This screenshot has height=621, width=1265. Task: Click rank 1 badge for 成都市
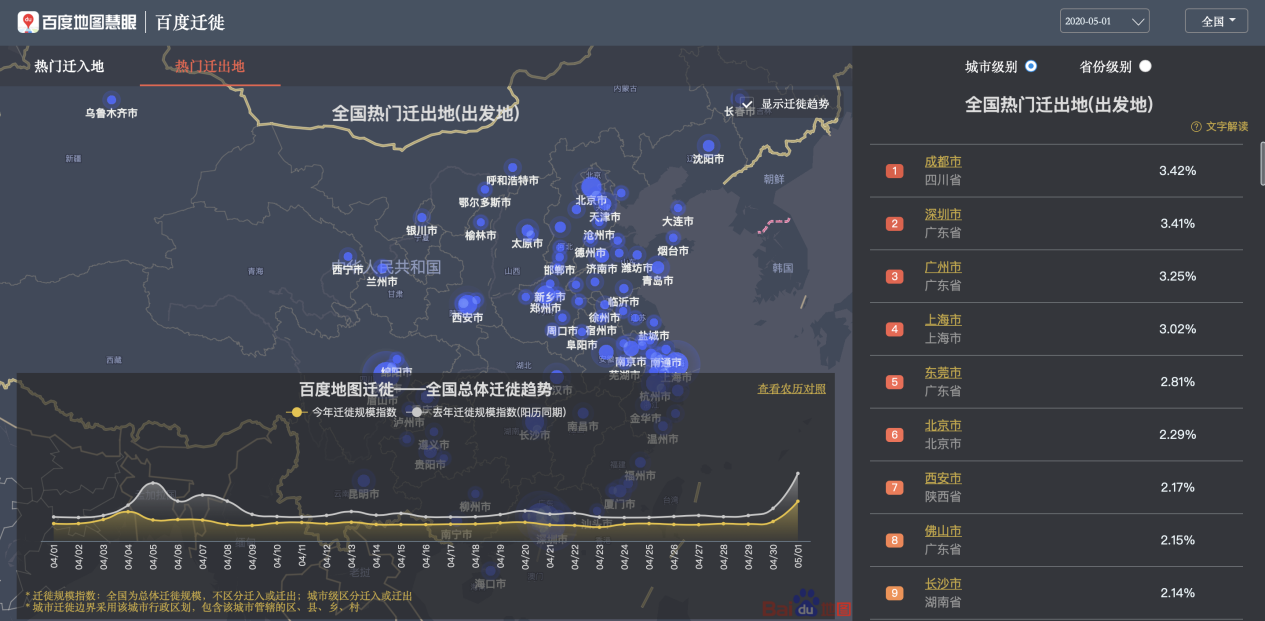point(894,171)
